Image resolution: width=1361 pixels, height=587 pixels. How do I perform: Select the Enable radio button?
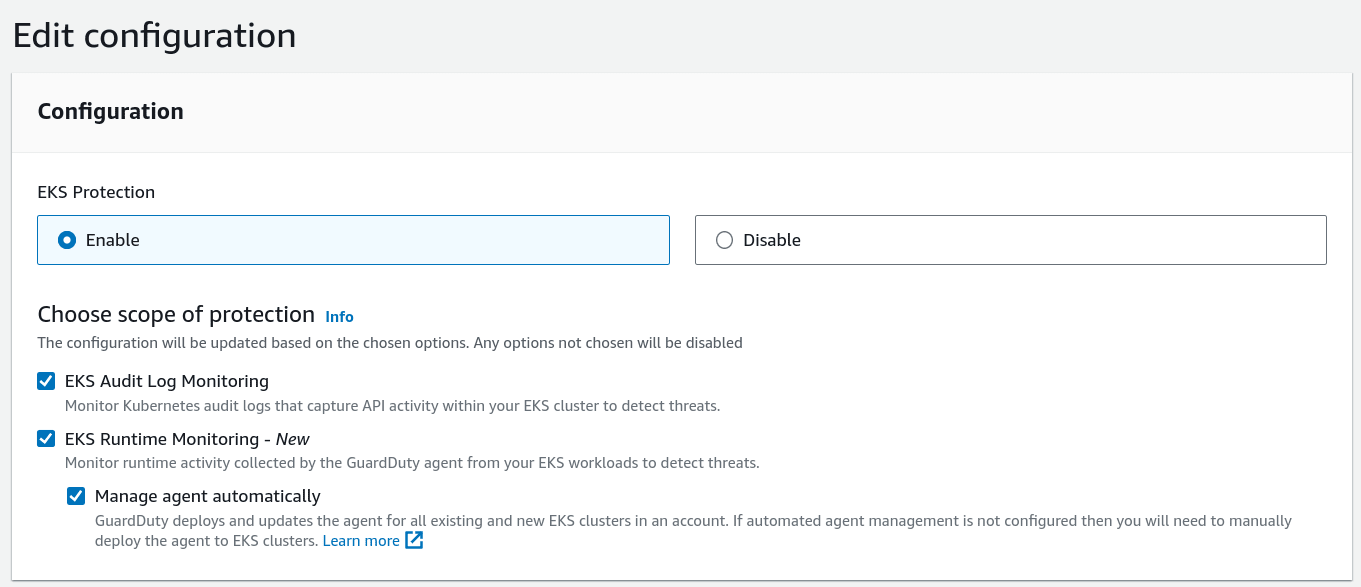tap(67, 240)
